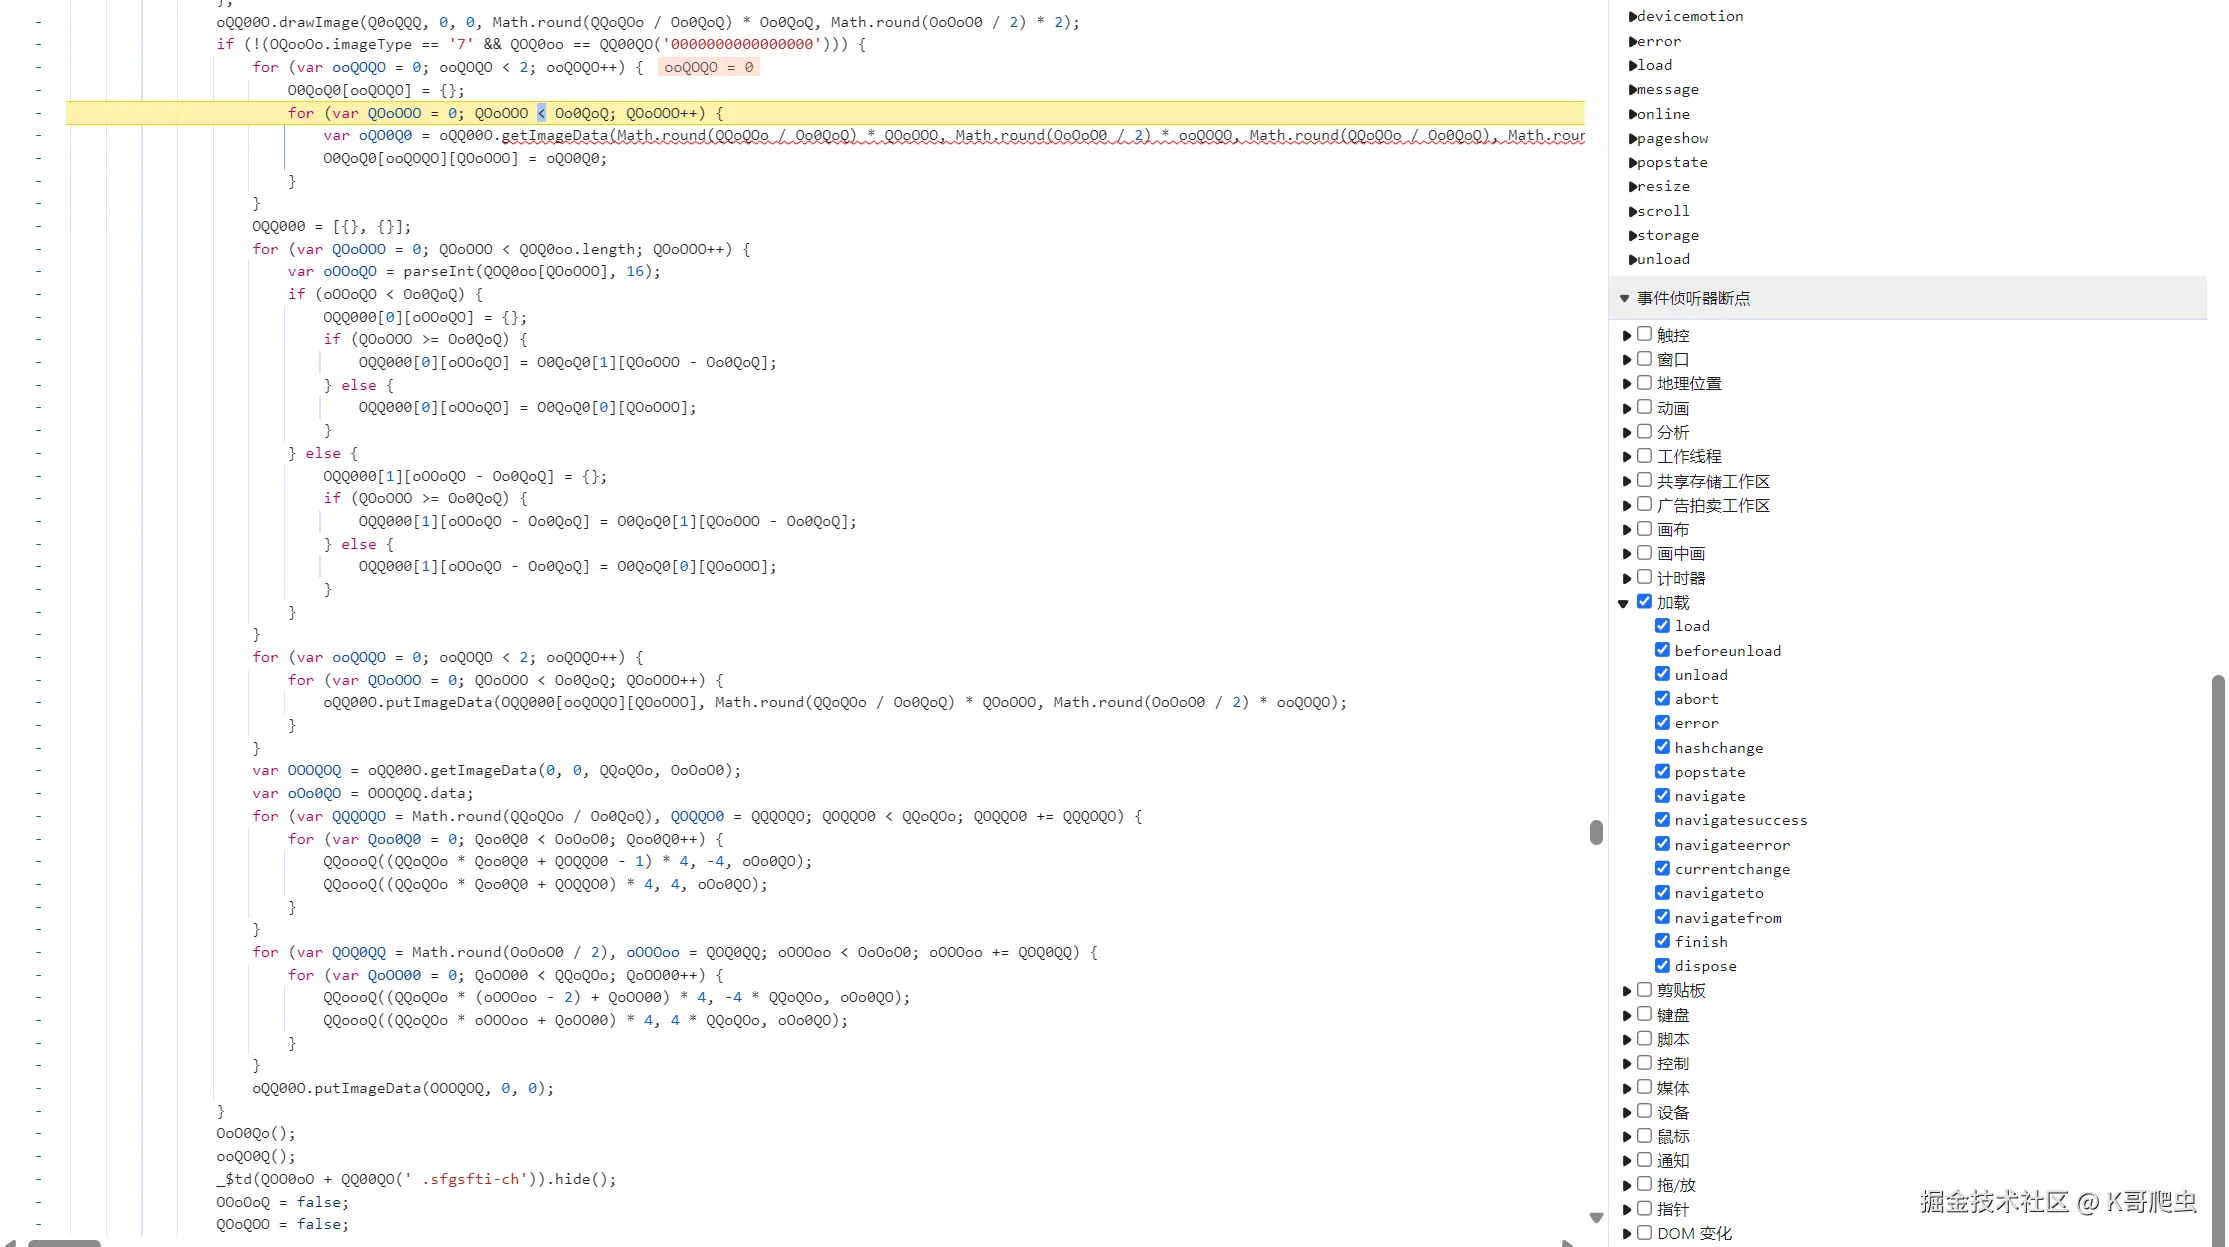2229x1247 pixels.
Task: Toggle the navigatesuccess breakpoint checkbox
Action: pos(1662,820)
